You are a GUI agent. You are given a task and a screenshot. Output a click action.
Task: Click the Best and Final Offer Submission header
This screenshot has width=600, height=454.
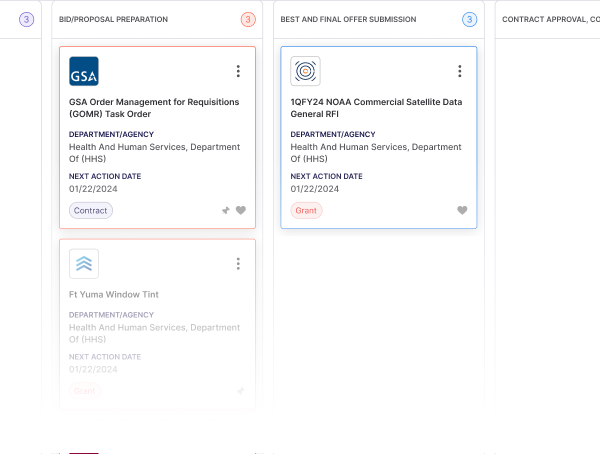coord(348,20)
